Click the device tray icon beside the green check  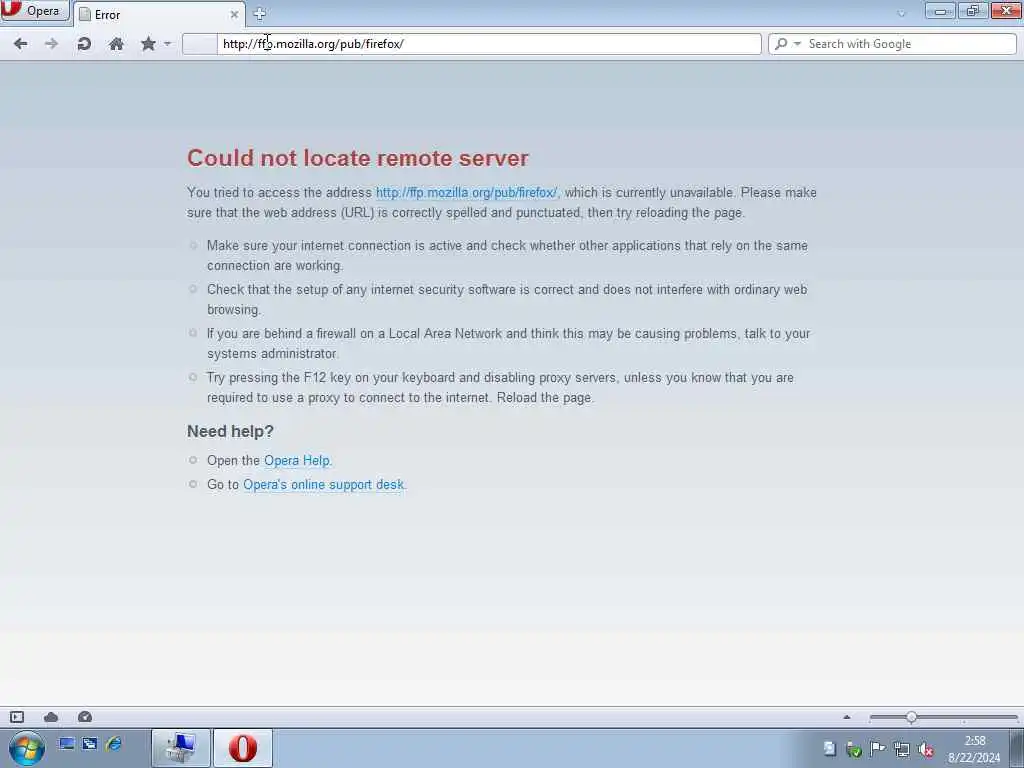(x=829, y=749)
